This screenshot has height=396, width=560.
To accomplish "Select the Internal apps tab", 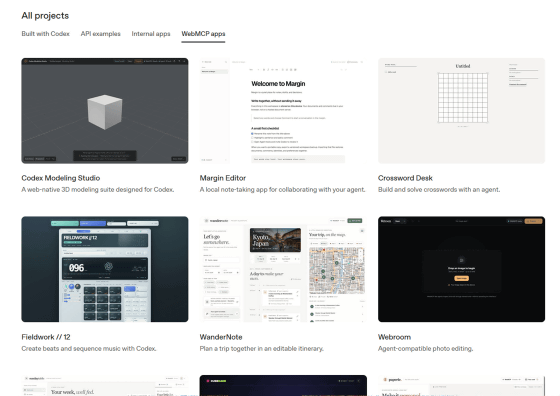I will point(151,34).
